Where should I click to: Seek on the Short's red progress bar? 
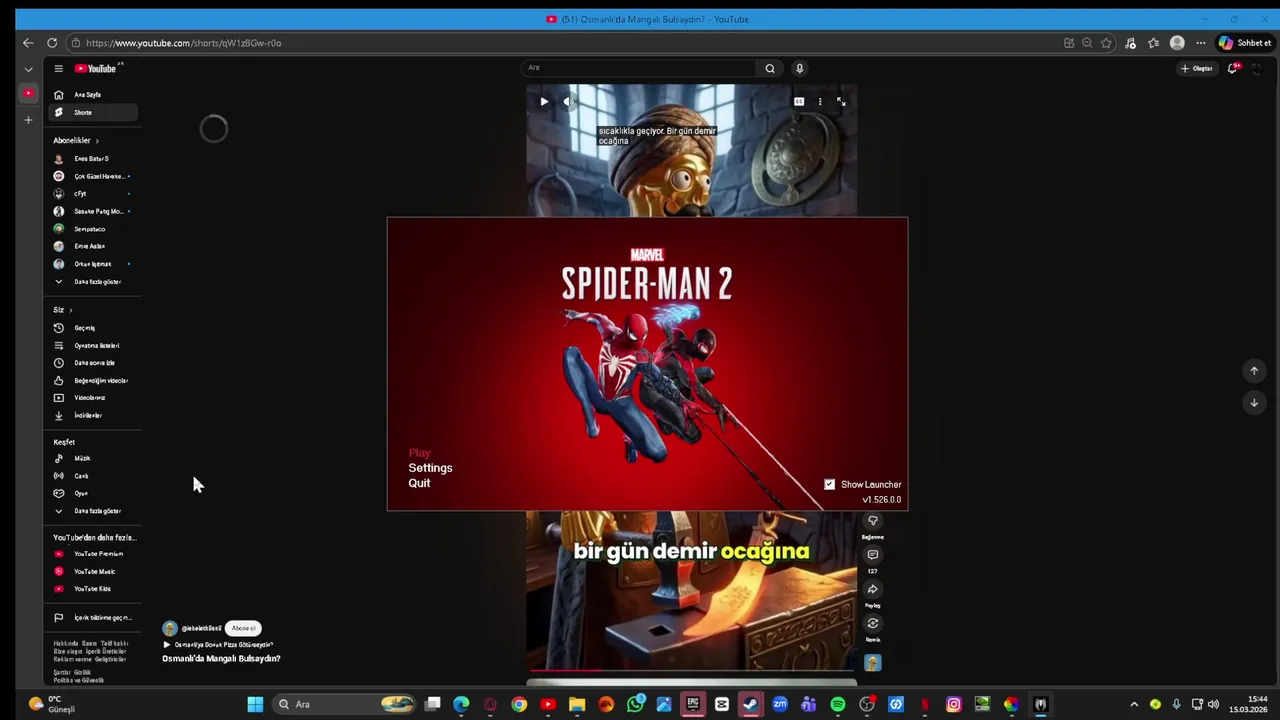pyautogui.click(x=691, y=671)
